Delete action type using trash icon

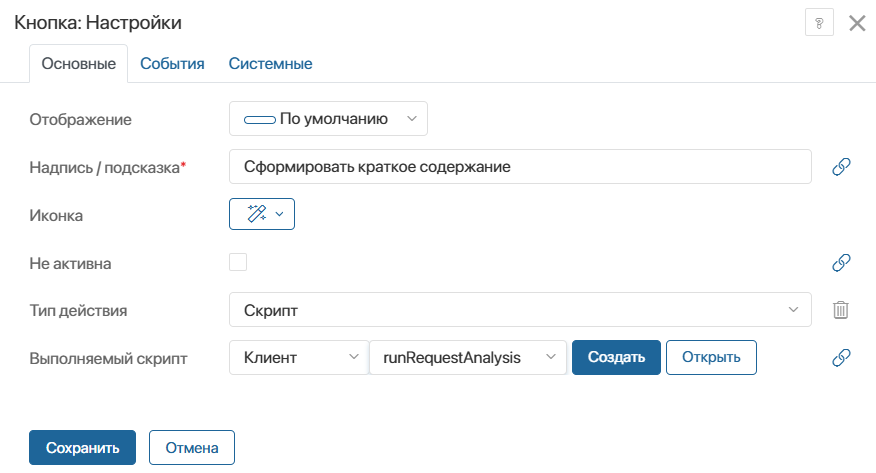pos(841,310)
